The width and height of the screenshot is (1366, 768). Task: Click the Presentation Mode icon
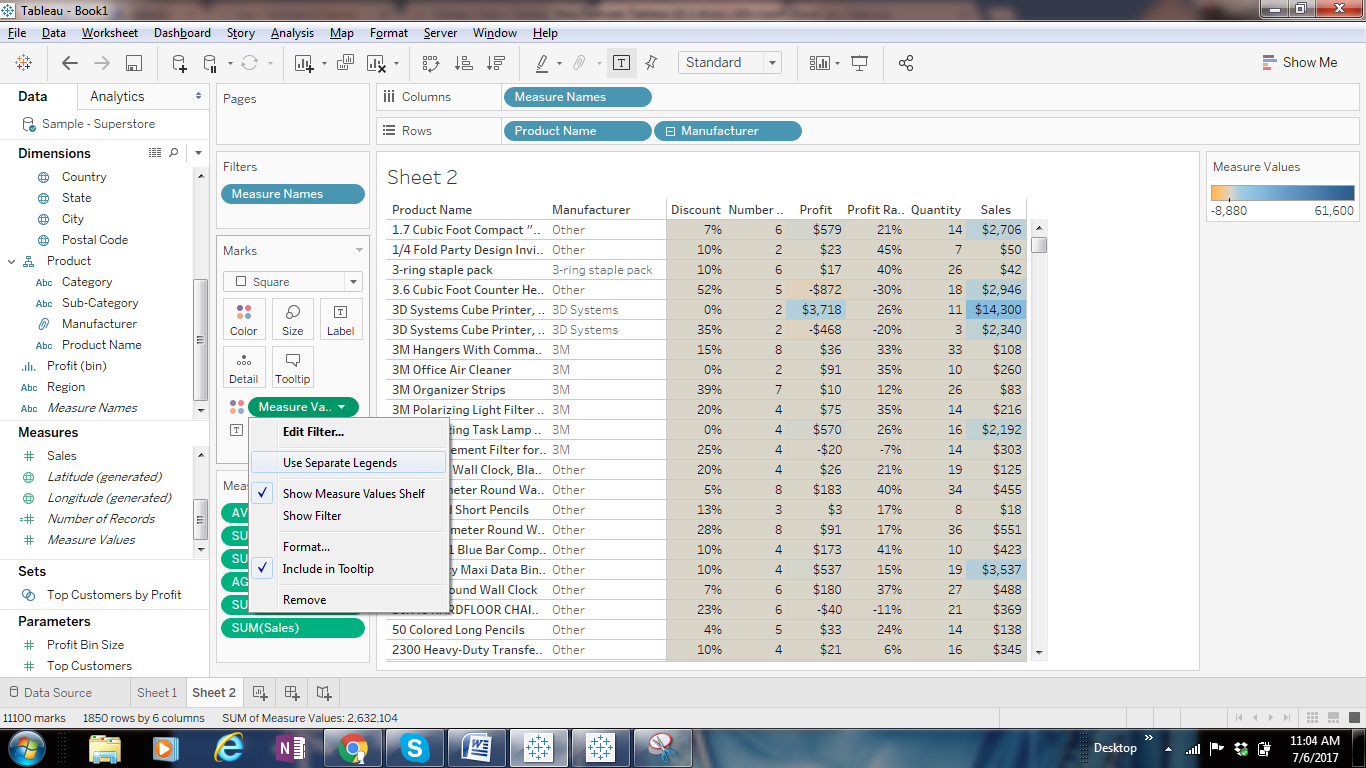click(859, 63)
